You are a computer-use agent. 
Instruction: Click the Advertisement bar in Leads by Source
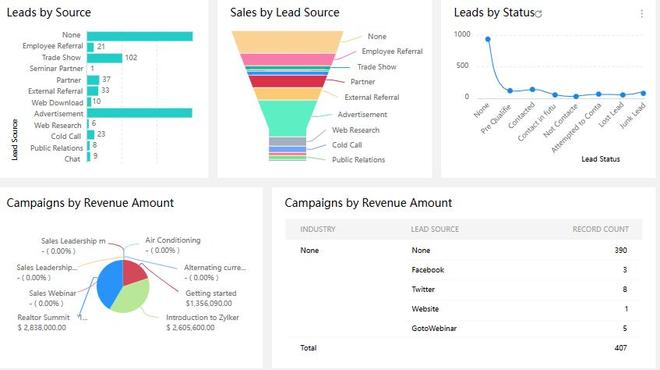pyautogui.click(x=140, y=113)
